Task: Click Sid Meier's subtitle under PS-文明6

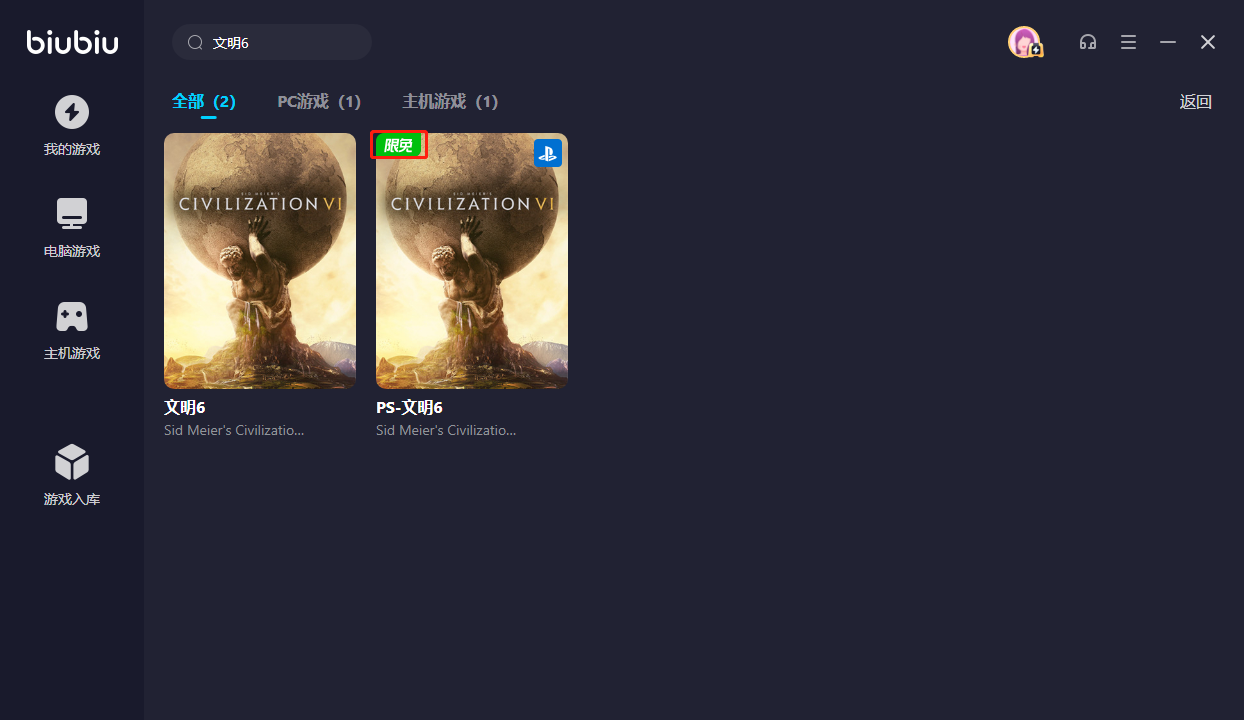Action: [446, 430]
